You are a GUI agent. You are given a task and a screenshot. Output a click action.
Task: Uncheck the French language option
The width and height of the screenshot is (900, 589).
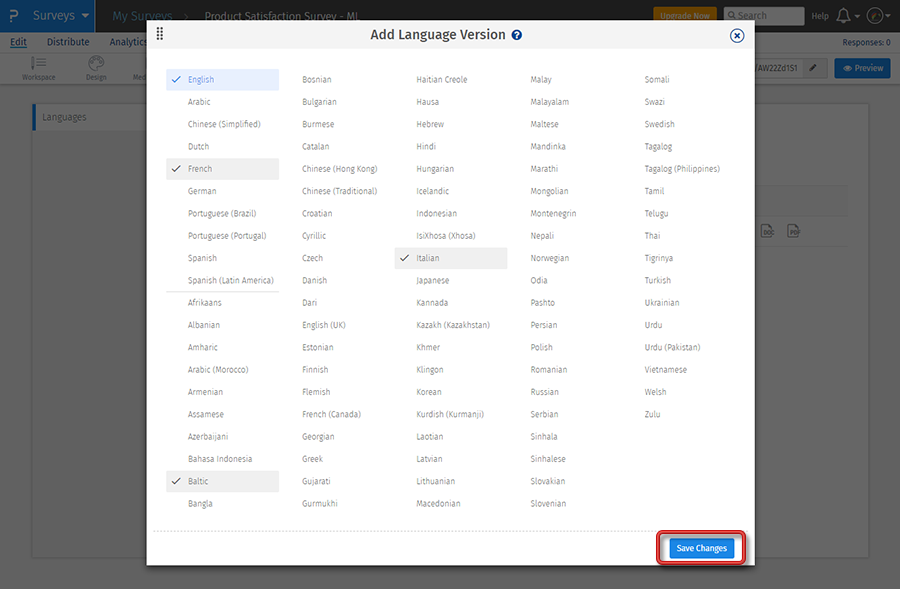point(222,168)
